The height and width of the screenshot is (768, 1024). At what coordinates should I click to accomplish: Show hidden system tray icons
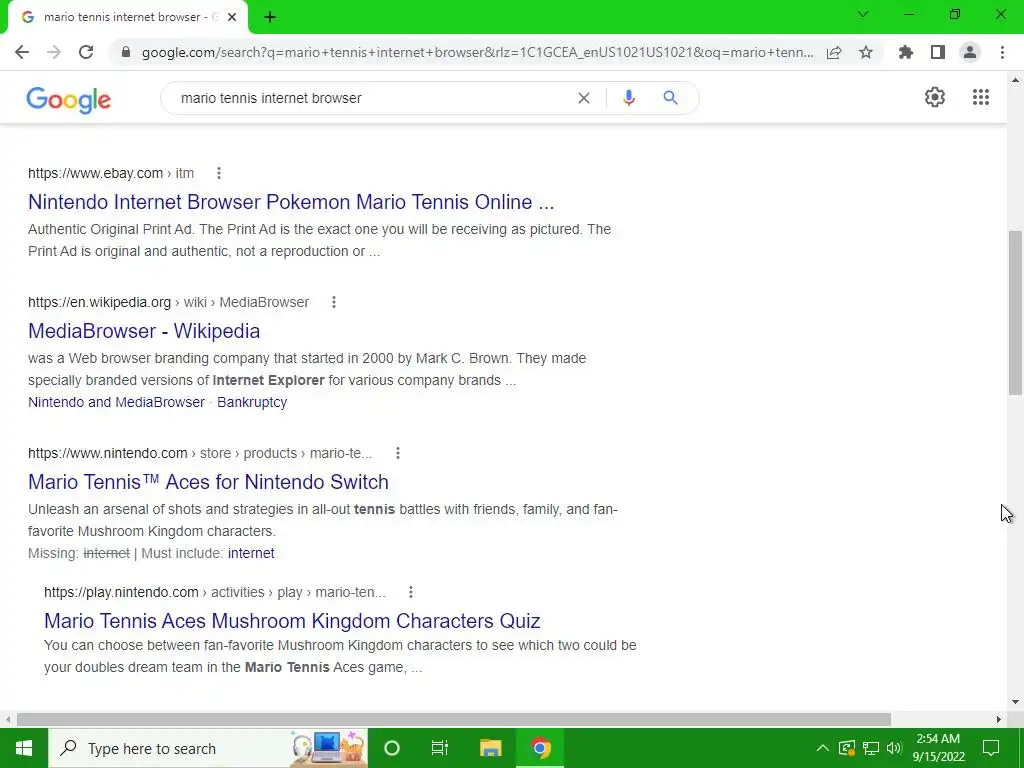pos(823,748)
